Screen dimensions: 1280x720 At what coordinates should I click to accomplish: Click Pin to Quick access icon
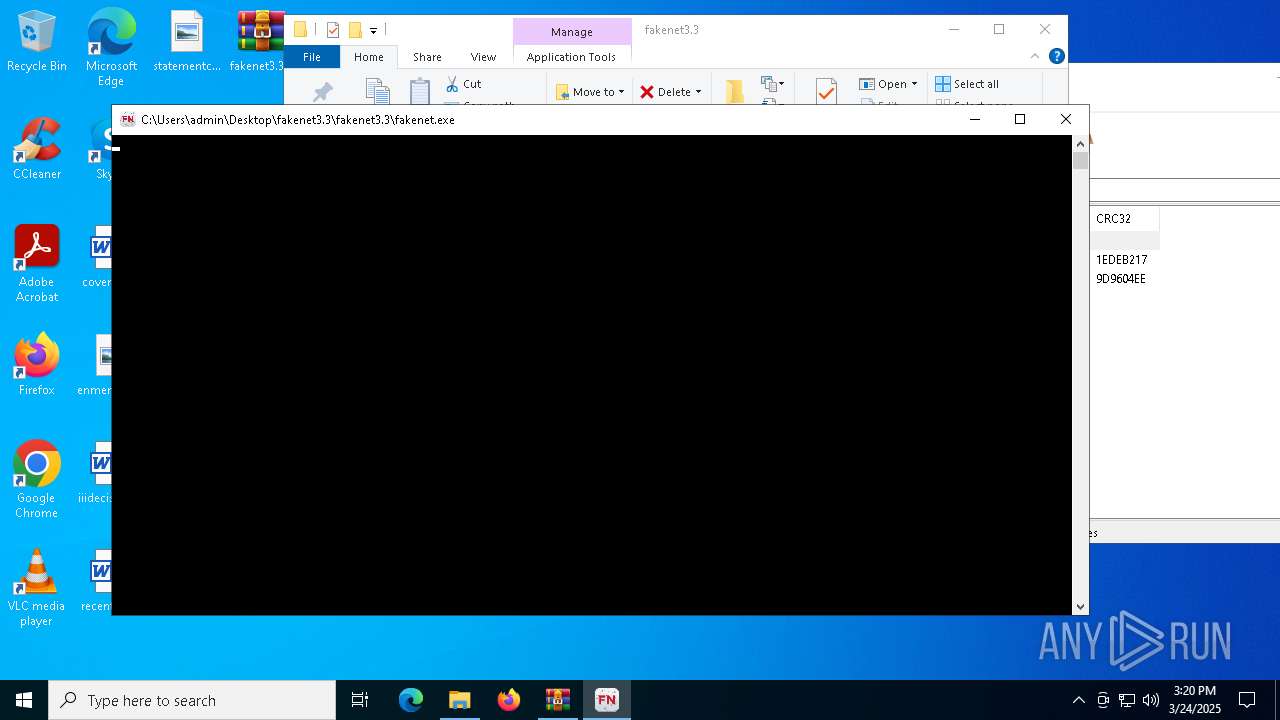click(322, 93)
